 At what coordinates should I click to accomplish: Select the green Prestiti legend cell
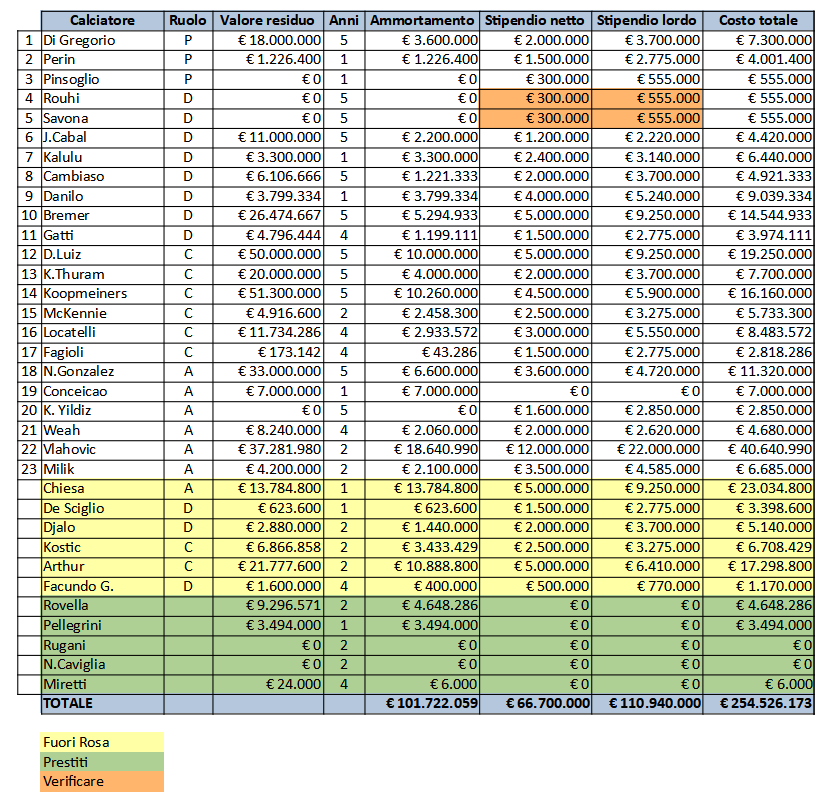pos(102,762)
